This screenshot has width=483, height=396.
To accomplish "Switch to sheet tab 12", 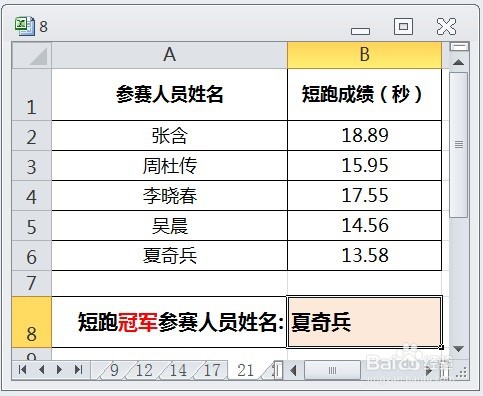I will [x=144, y=370].
